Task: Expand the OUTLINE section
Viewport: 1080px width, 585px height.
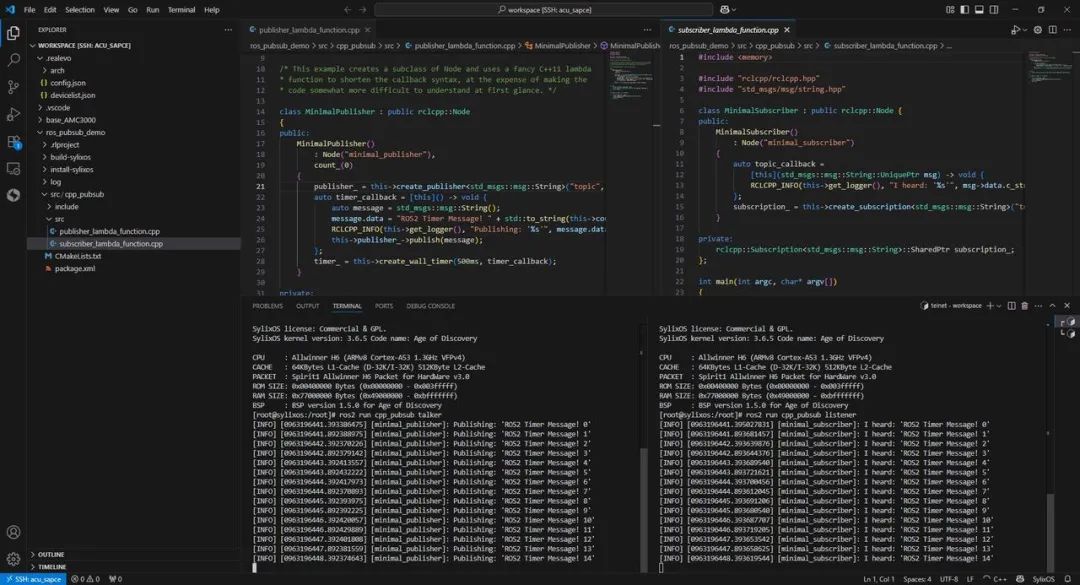Action: pyautogui.click(x=50, y=554)
